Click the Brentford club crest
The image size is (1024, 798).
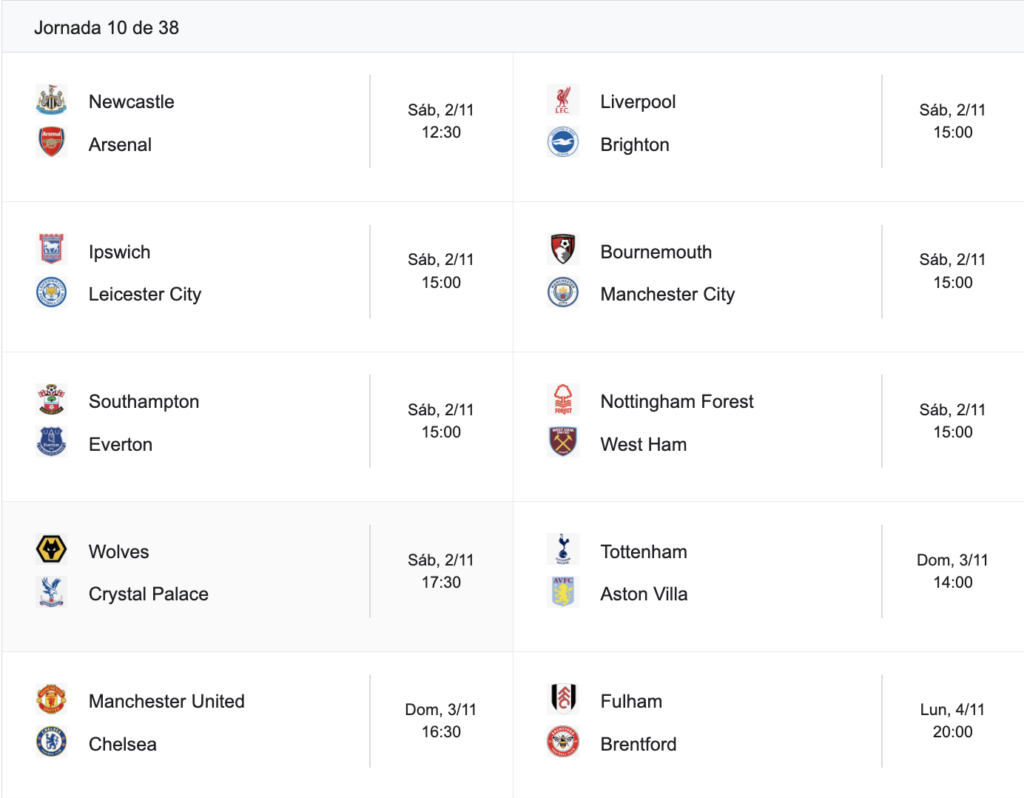click(563, 742)
